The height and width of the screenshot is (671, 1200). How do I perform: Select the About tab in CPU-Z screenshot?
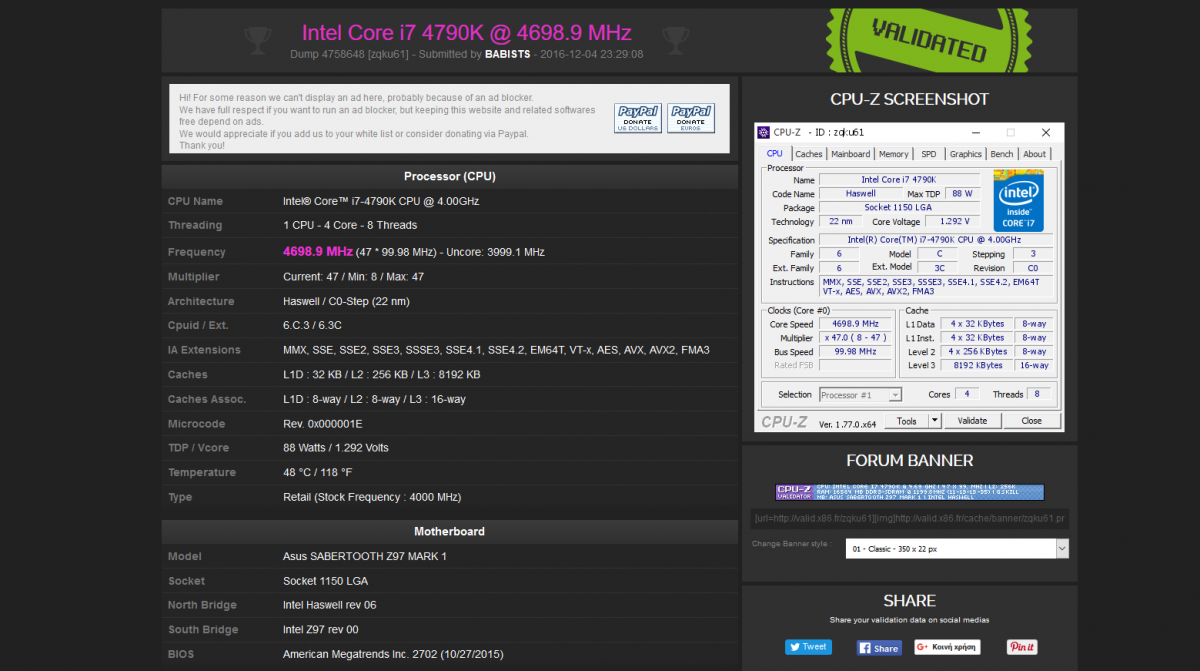coord(1035,154)
